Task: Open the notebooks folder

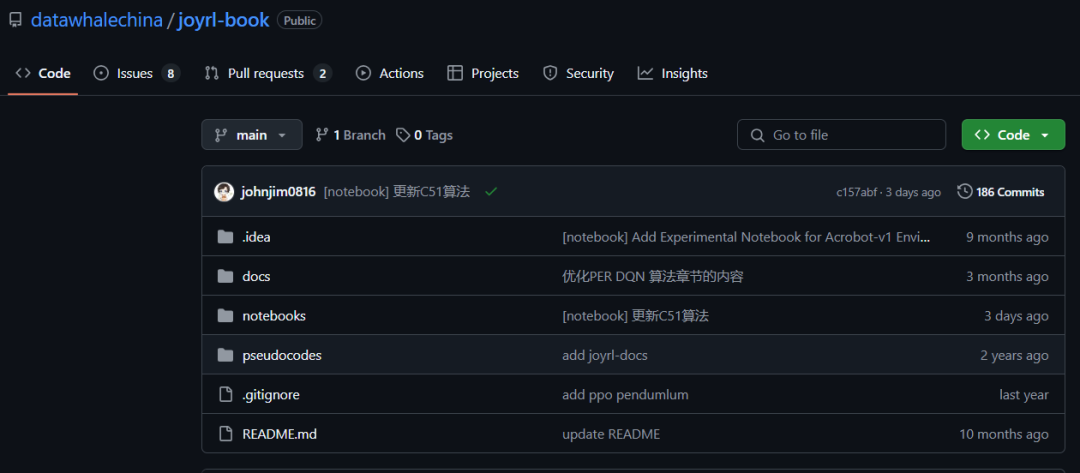Action: 274,316
